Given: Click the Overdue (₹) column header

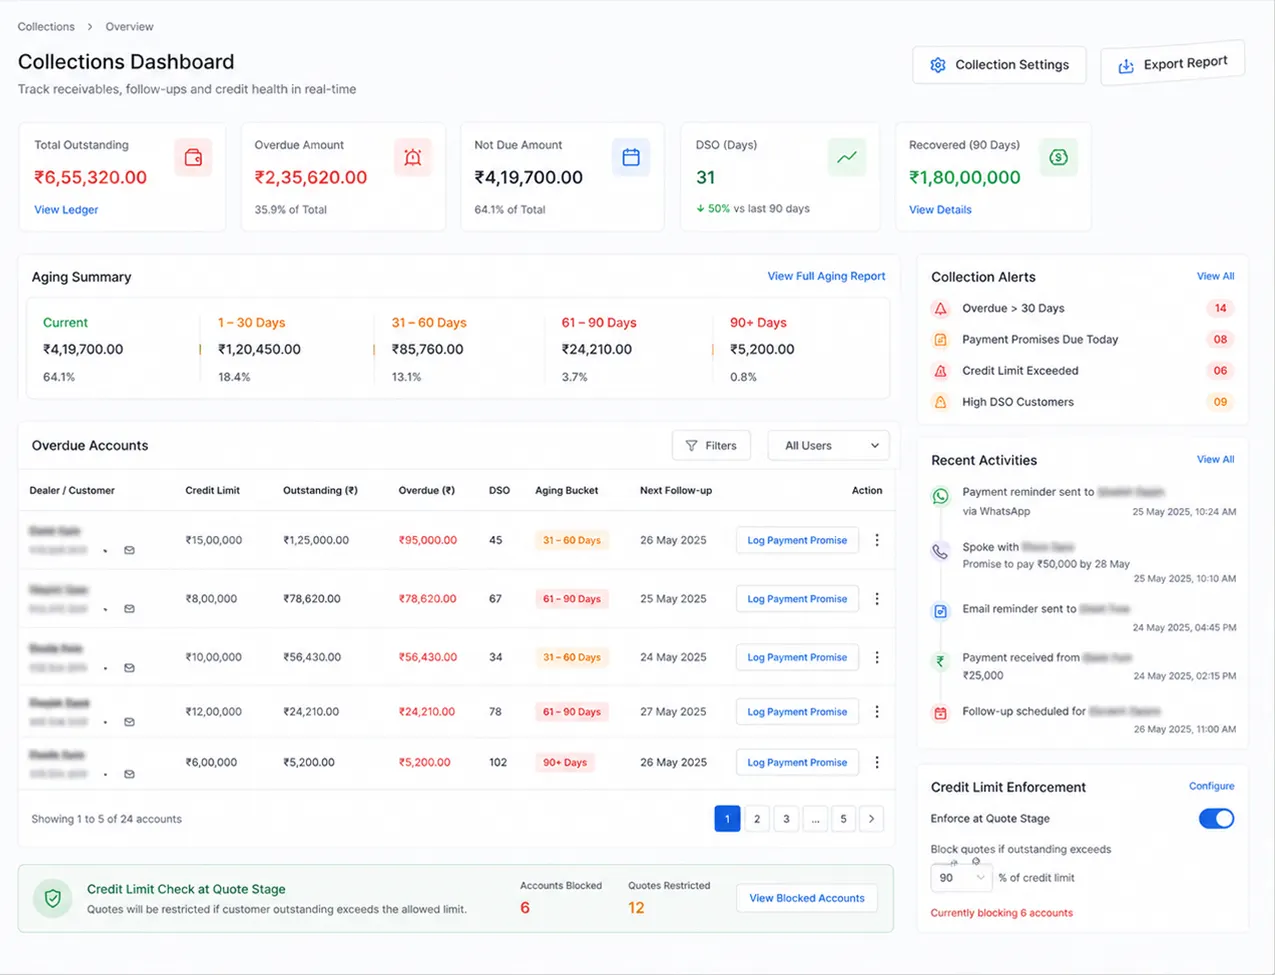Looking at the screenshot, I should pos(426,491).
